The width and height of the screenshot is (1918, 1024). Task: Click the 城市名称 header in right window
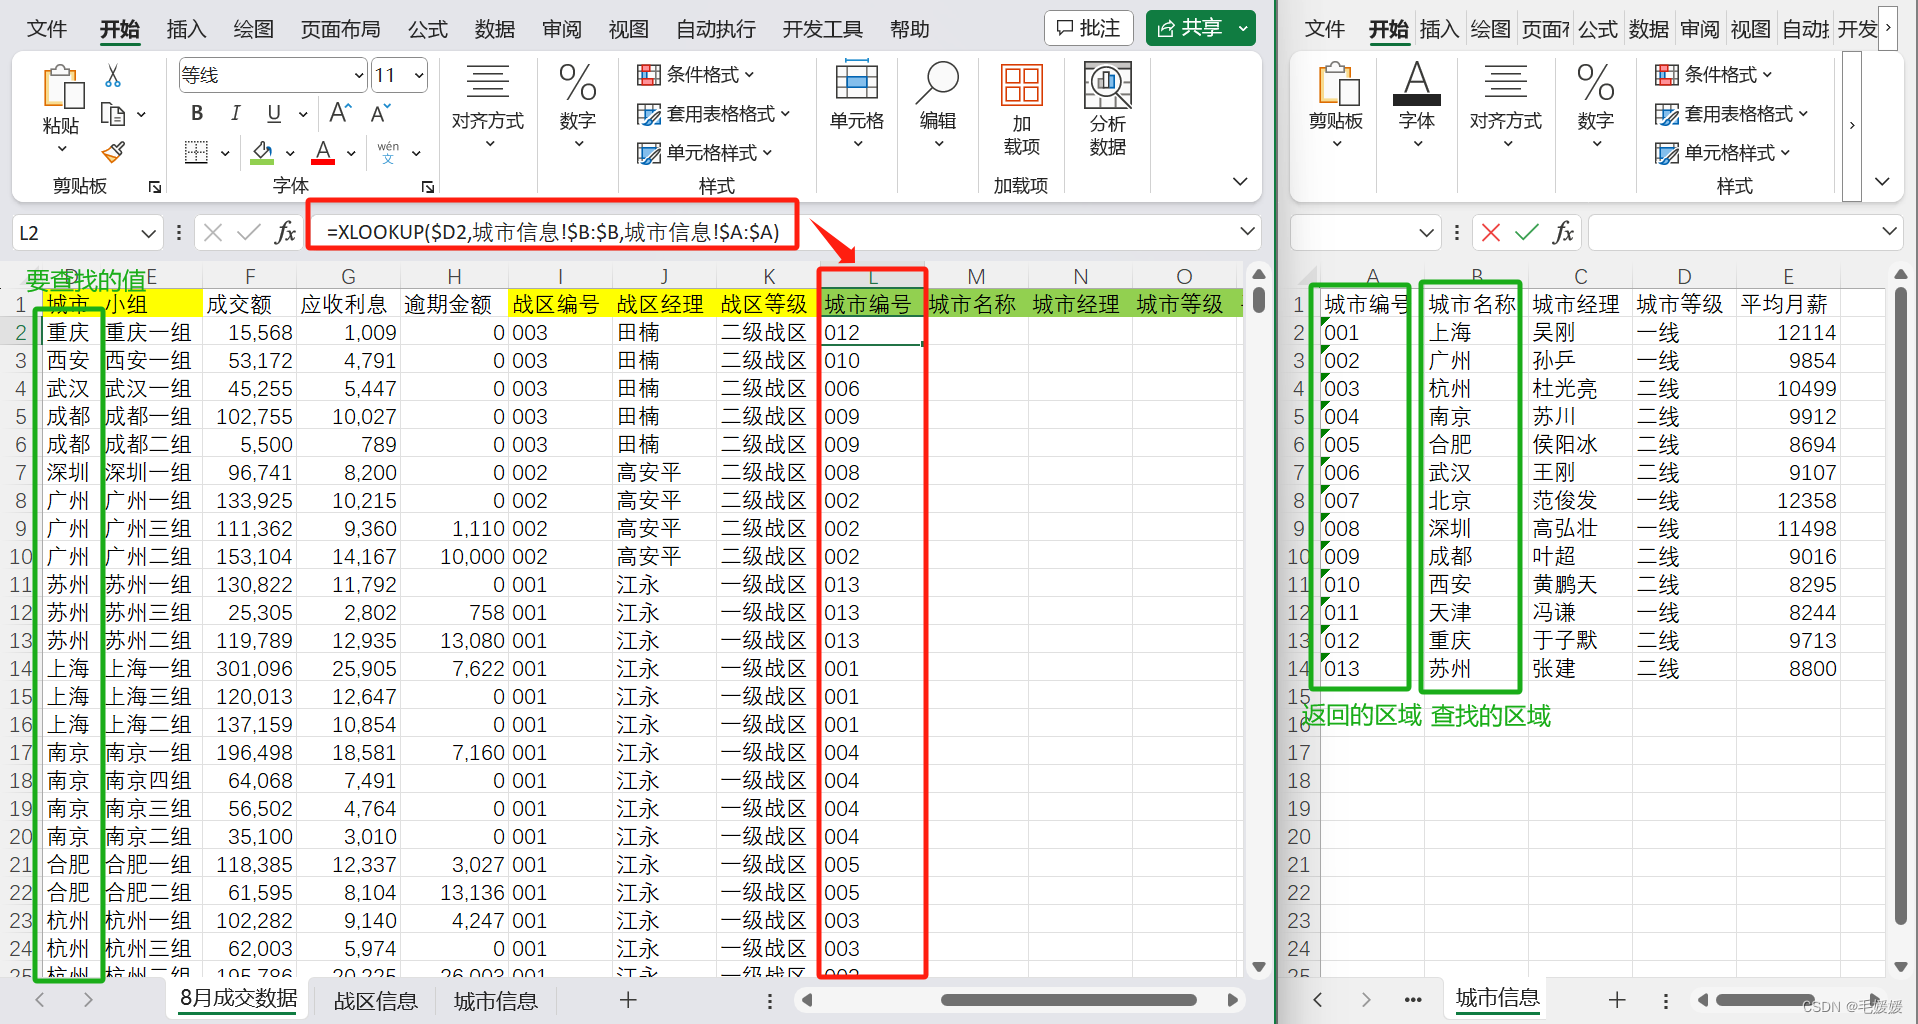click(1471, 304)
